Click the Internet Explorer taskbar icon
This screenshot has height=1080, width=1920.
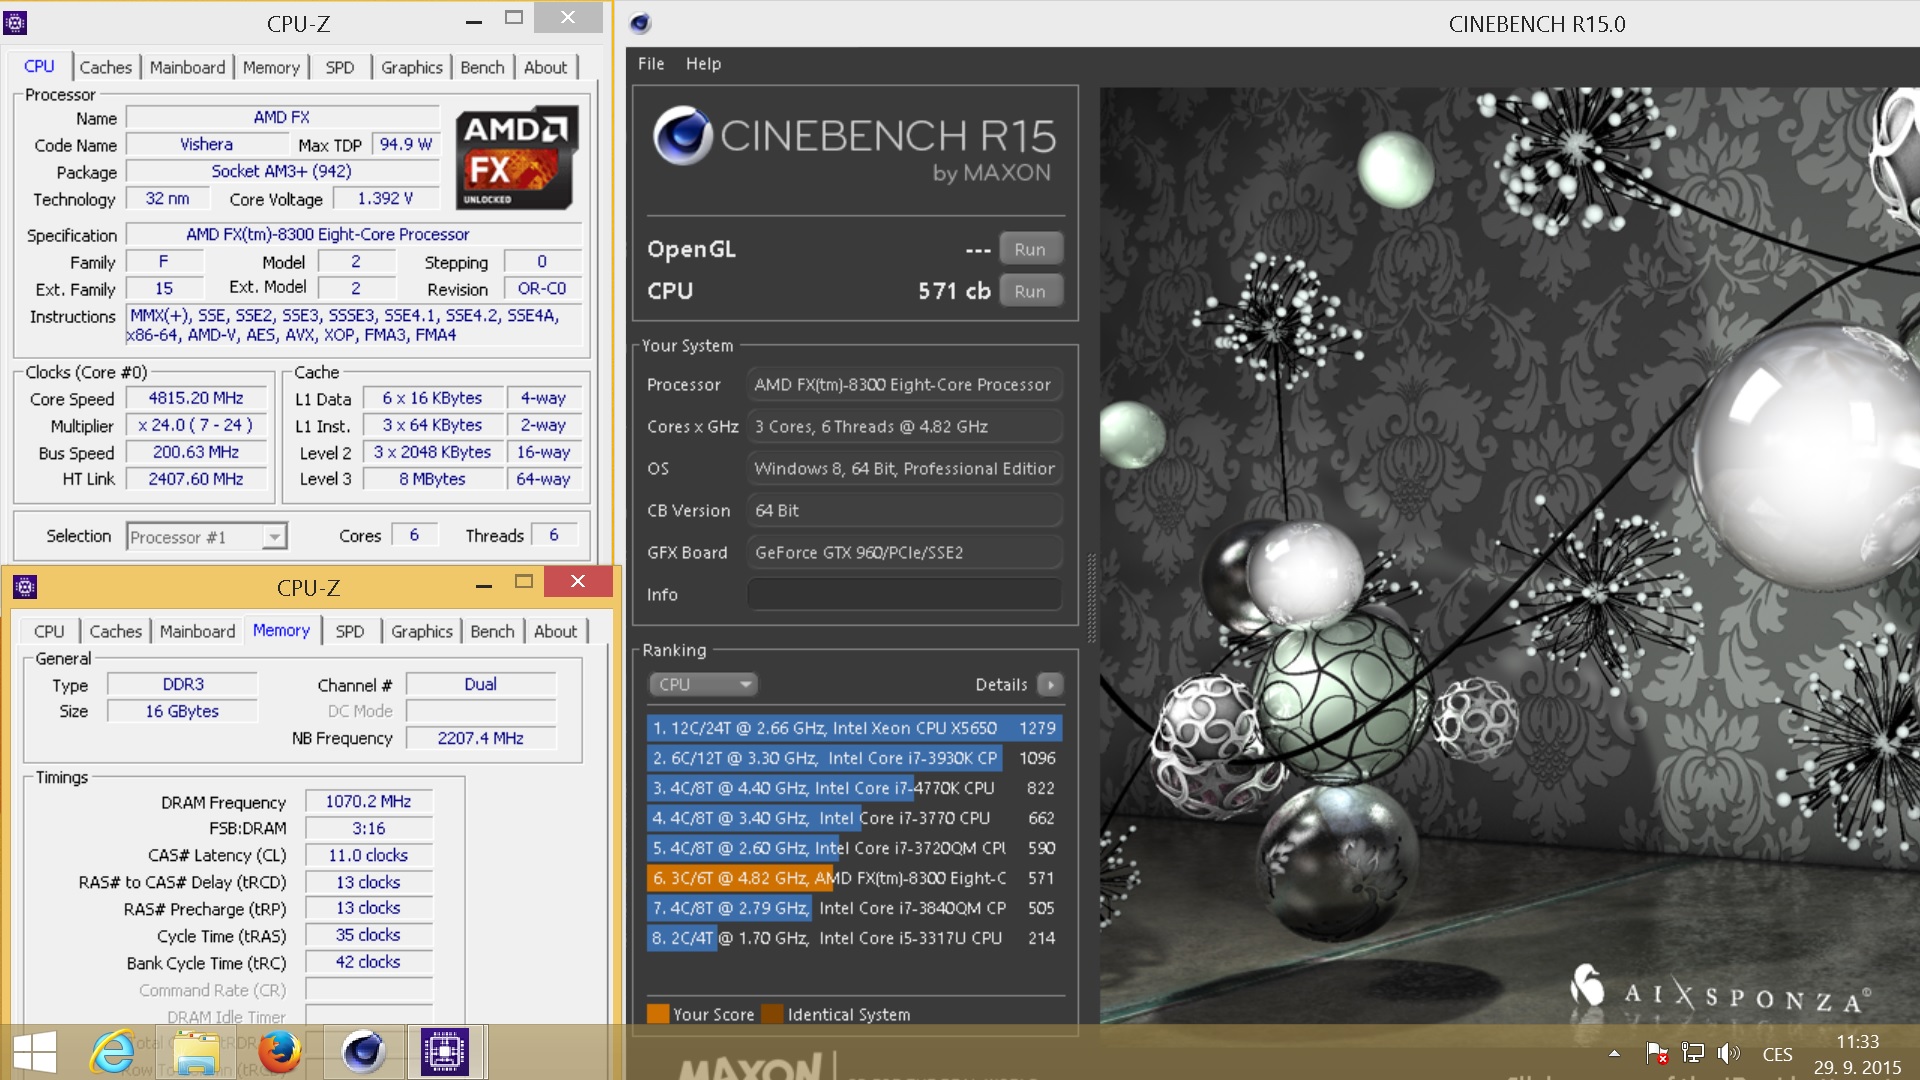(x=112, y=1052)
